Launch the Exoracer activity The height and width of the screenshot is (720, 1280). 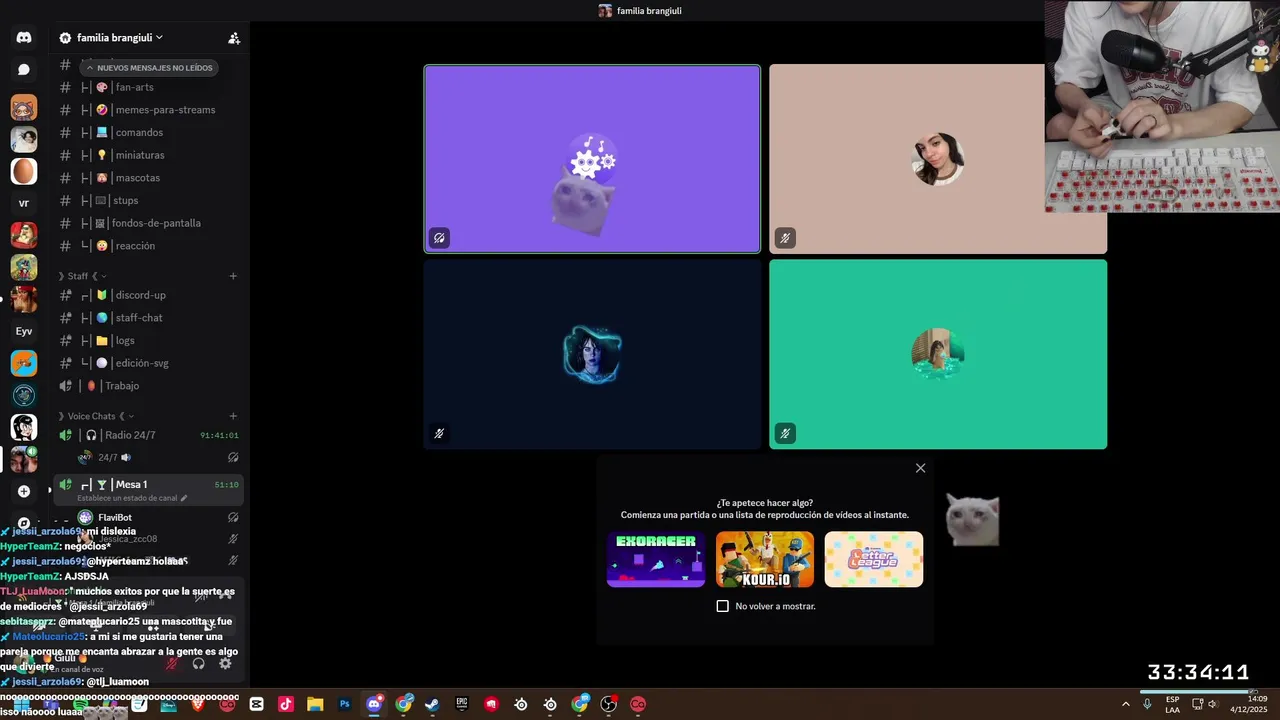[656, 559]
